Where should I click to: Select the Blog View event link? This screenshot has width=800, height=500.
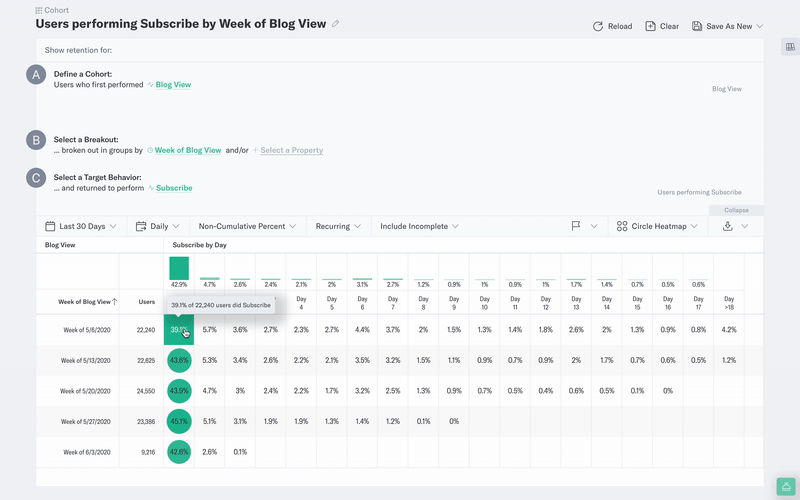173,85
